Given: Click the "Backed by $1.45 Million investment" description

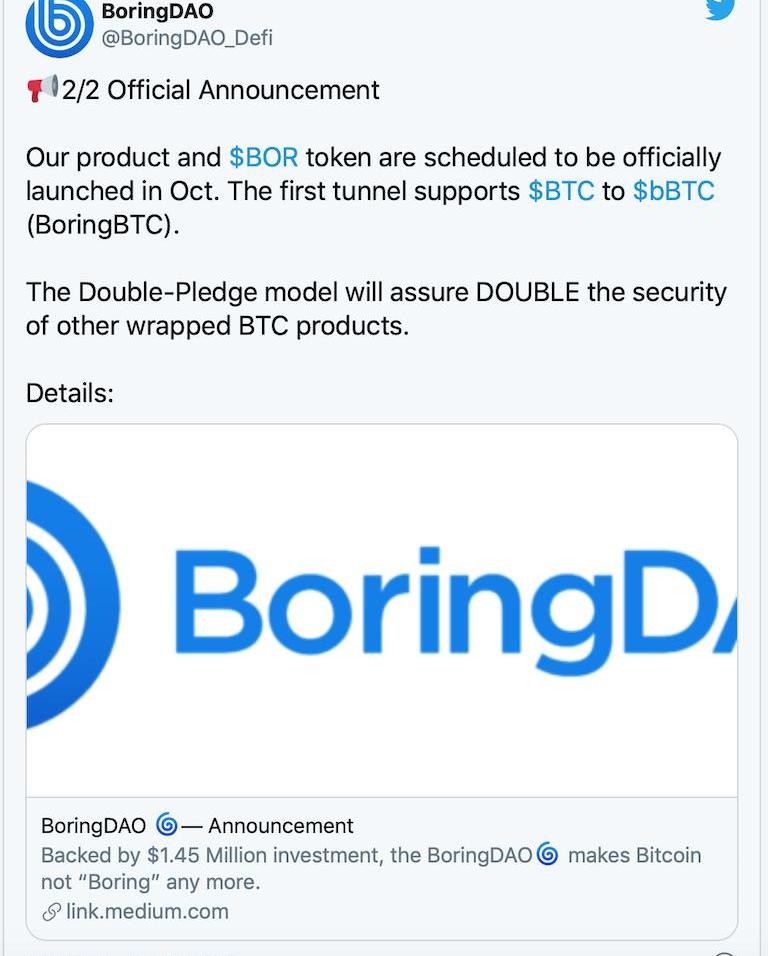Looking at the screenshot, I should click(x=371, y=868).
